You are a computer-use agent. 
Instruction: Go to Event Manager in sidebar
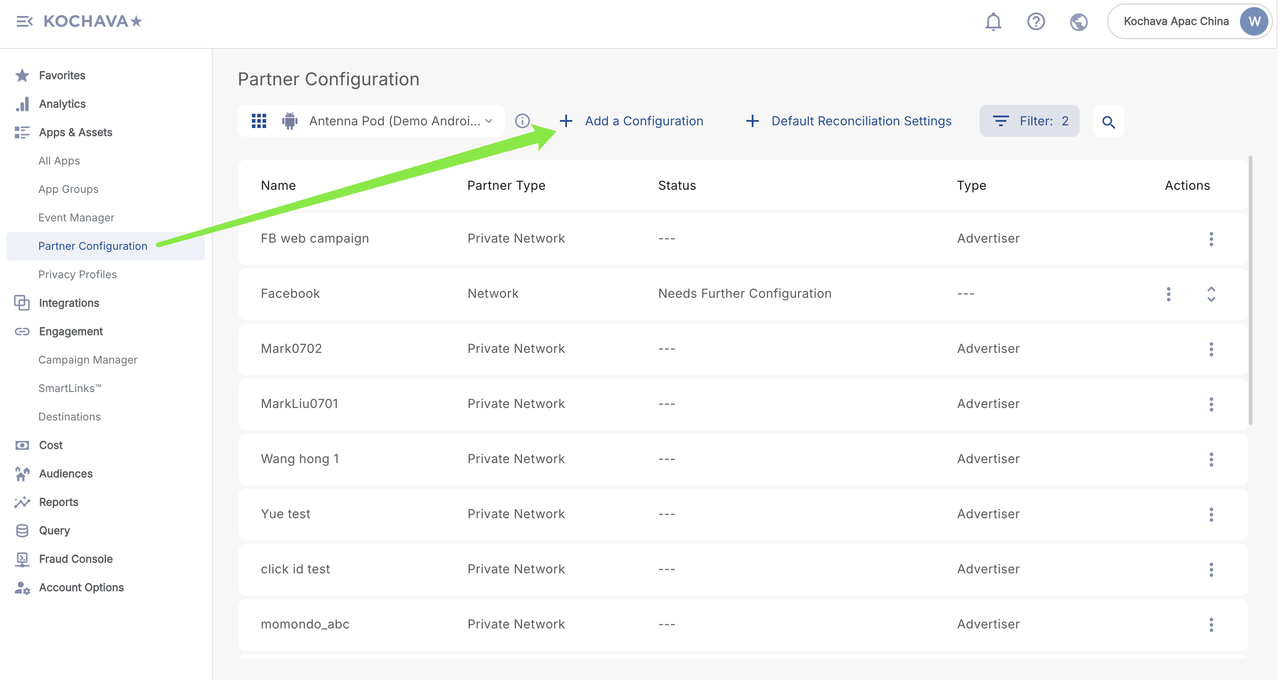[x=76, y=217]
